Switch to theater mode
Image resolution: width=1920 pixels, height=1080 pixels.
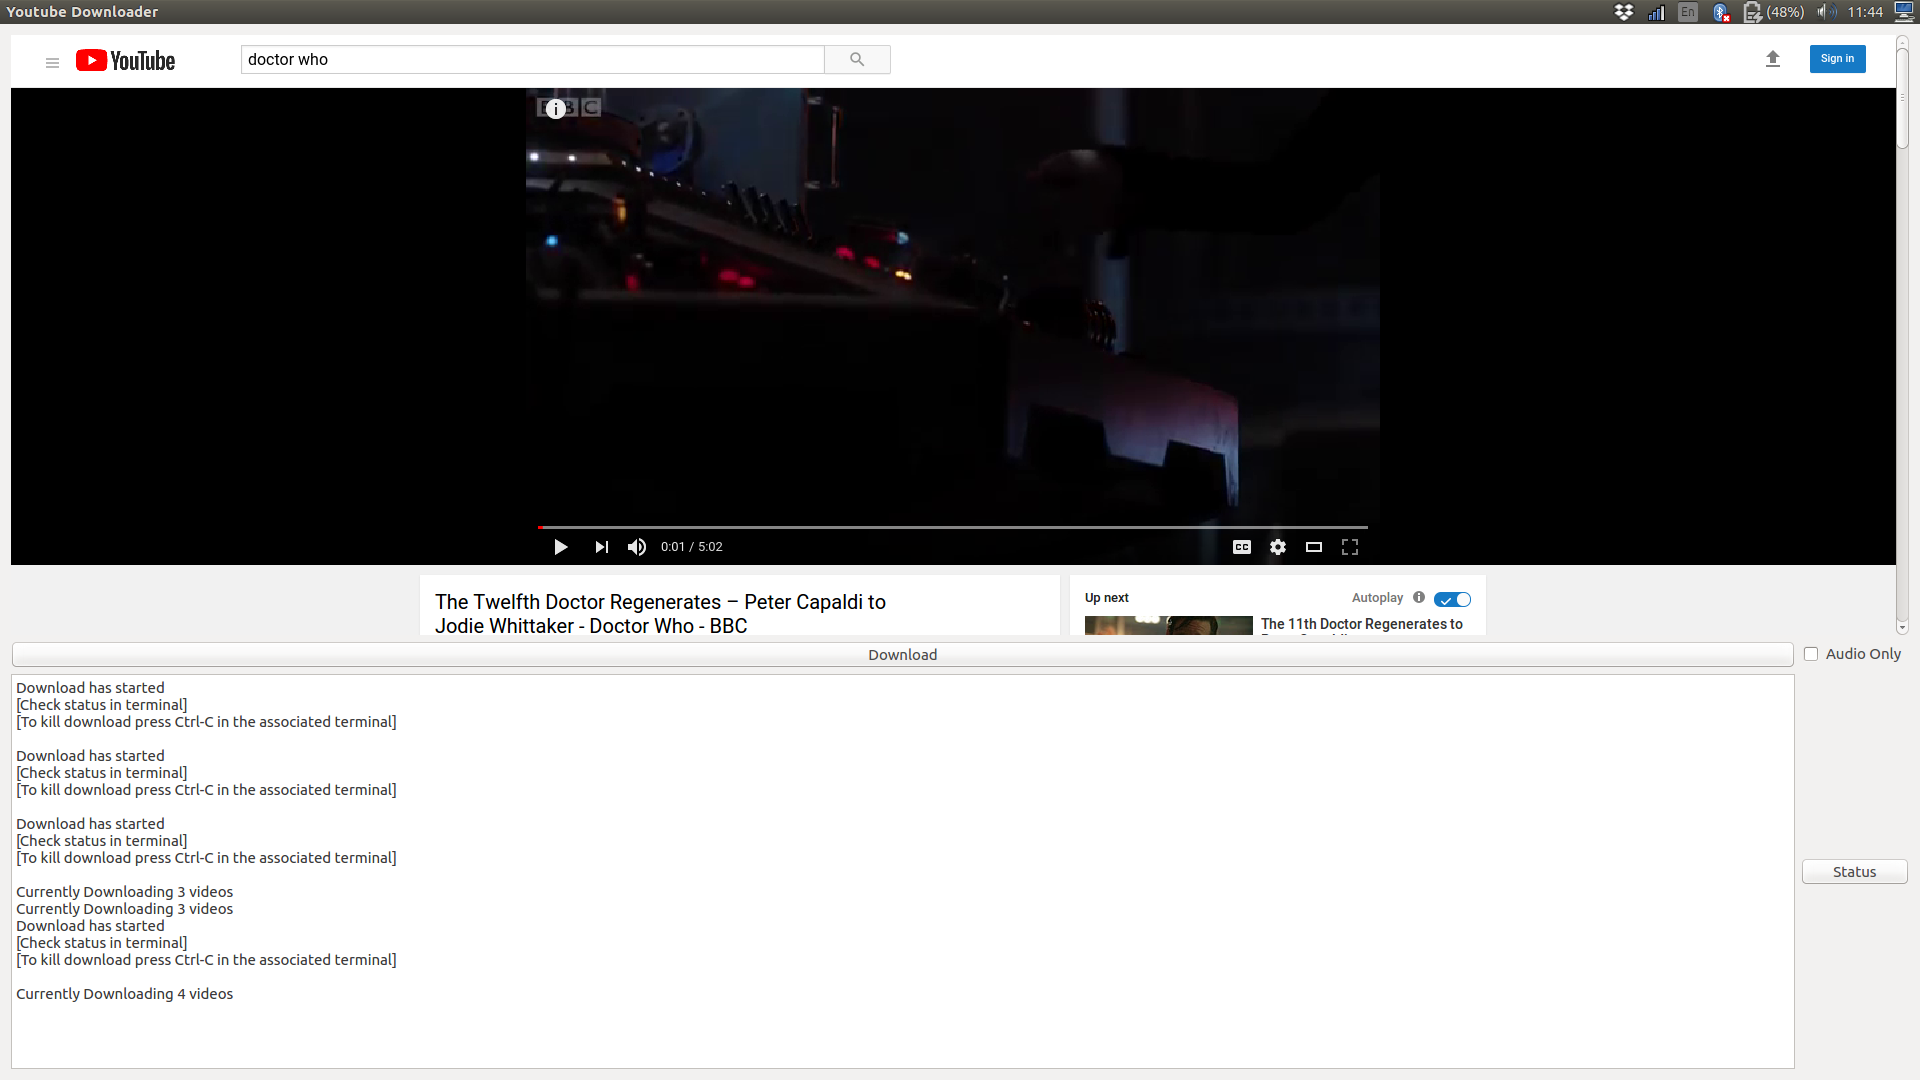[1314, 547]
